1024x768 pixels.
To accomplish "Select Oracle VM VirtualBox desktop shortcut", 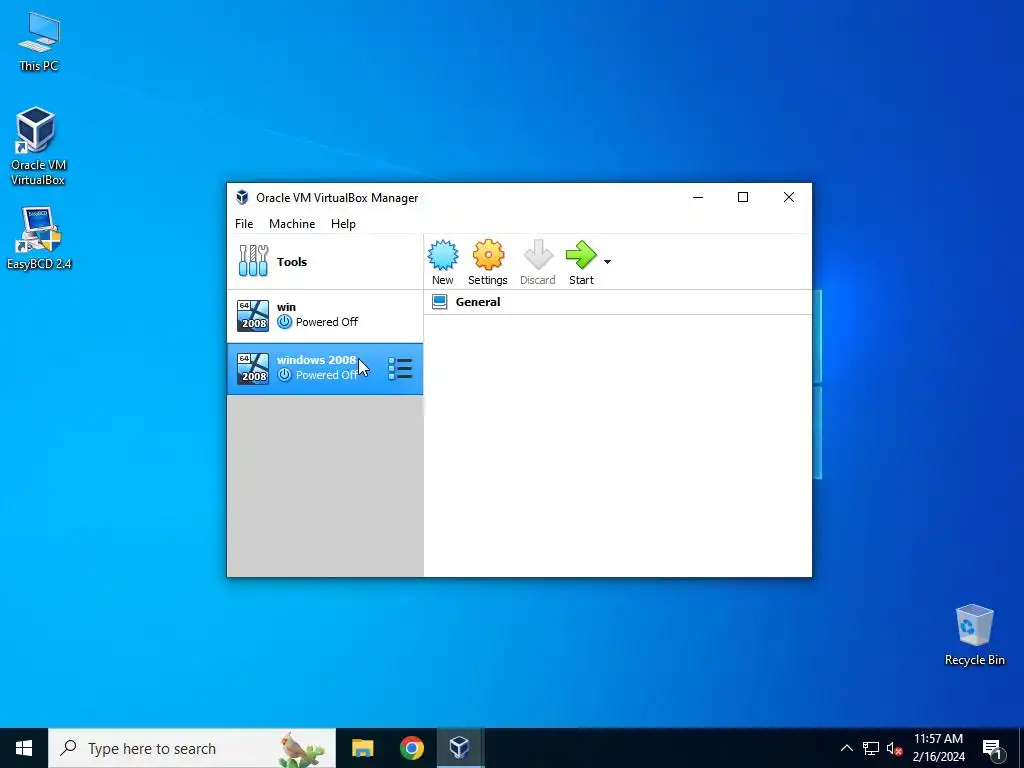I will click(37, 147).
